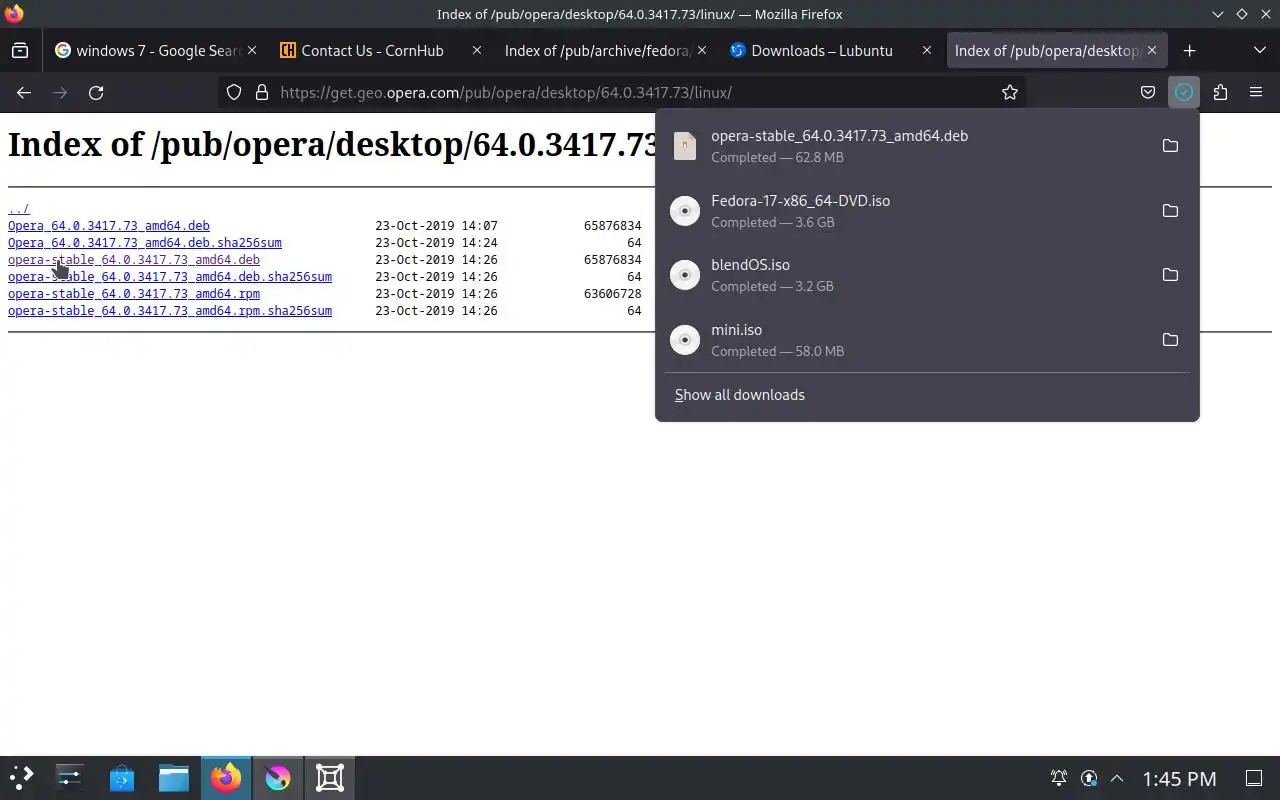Go back to previous page
The image size is (1280, 800).
pos(24,92)
